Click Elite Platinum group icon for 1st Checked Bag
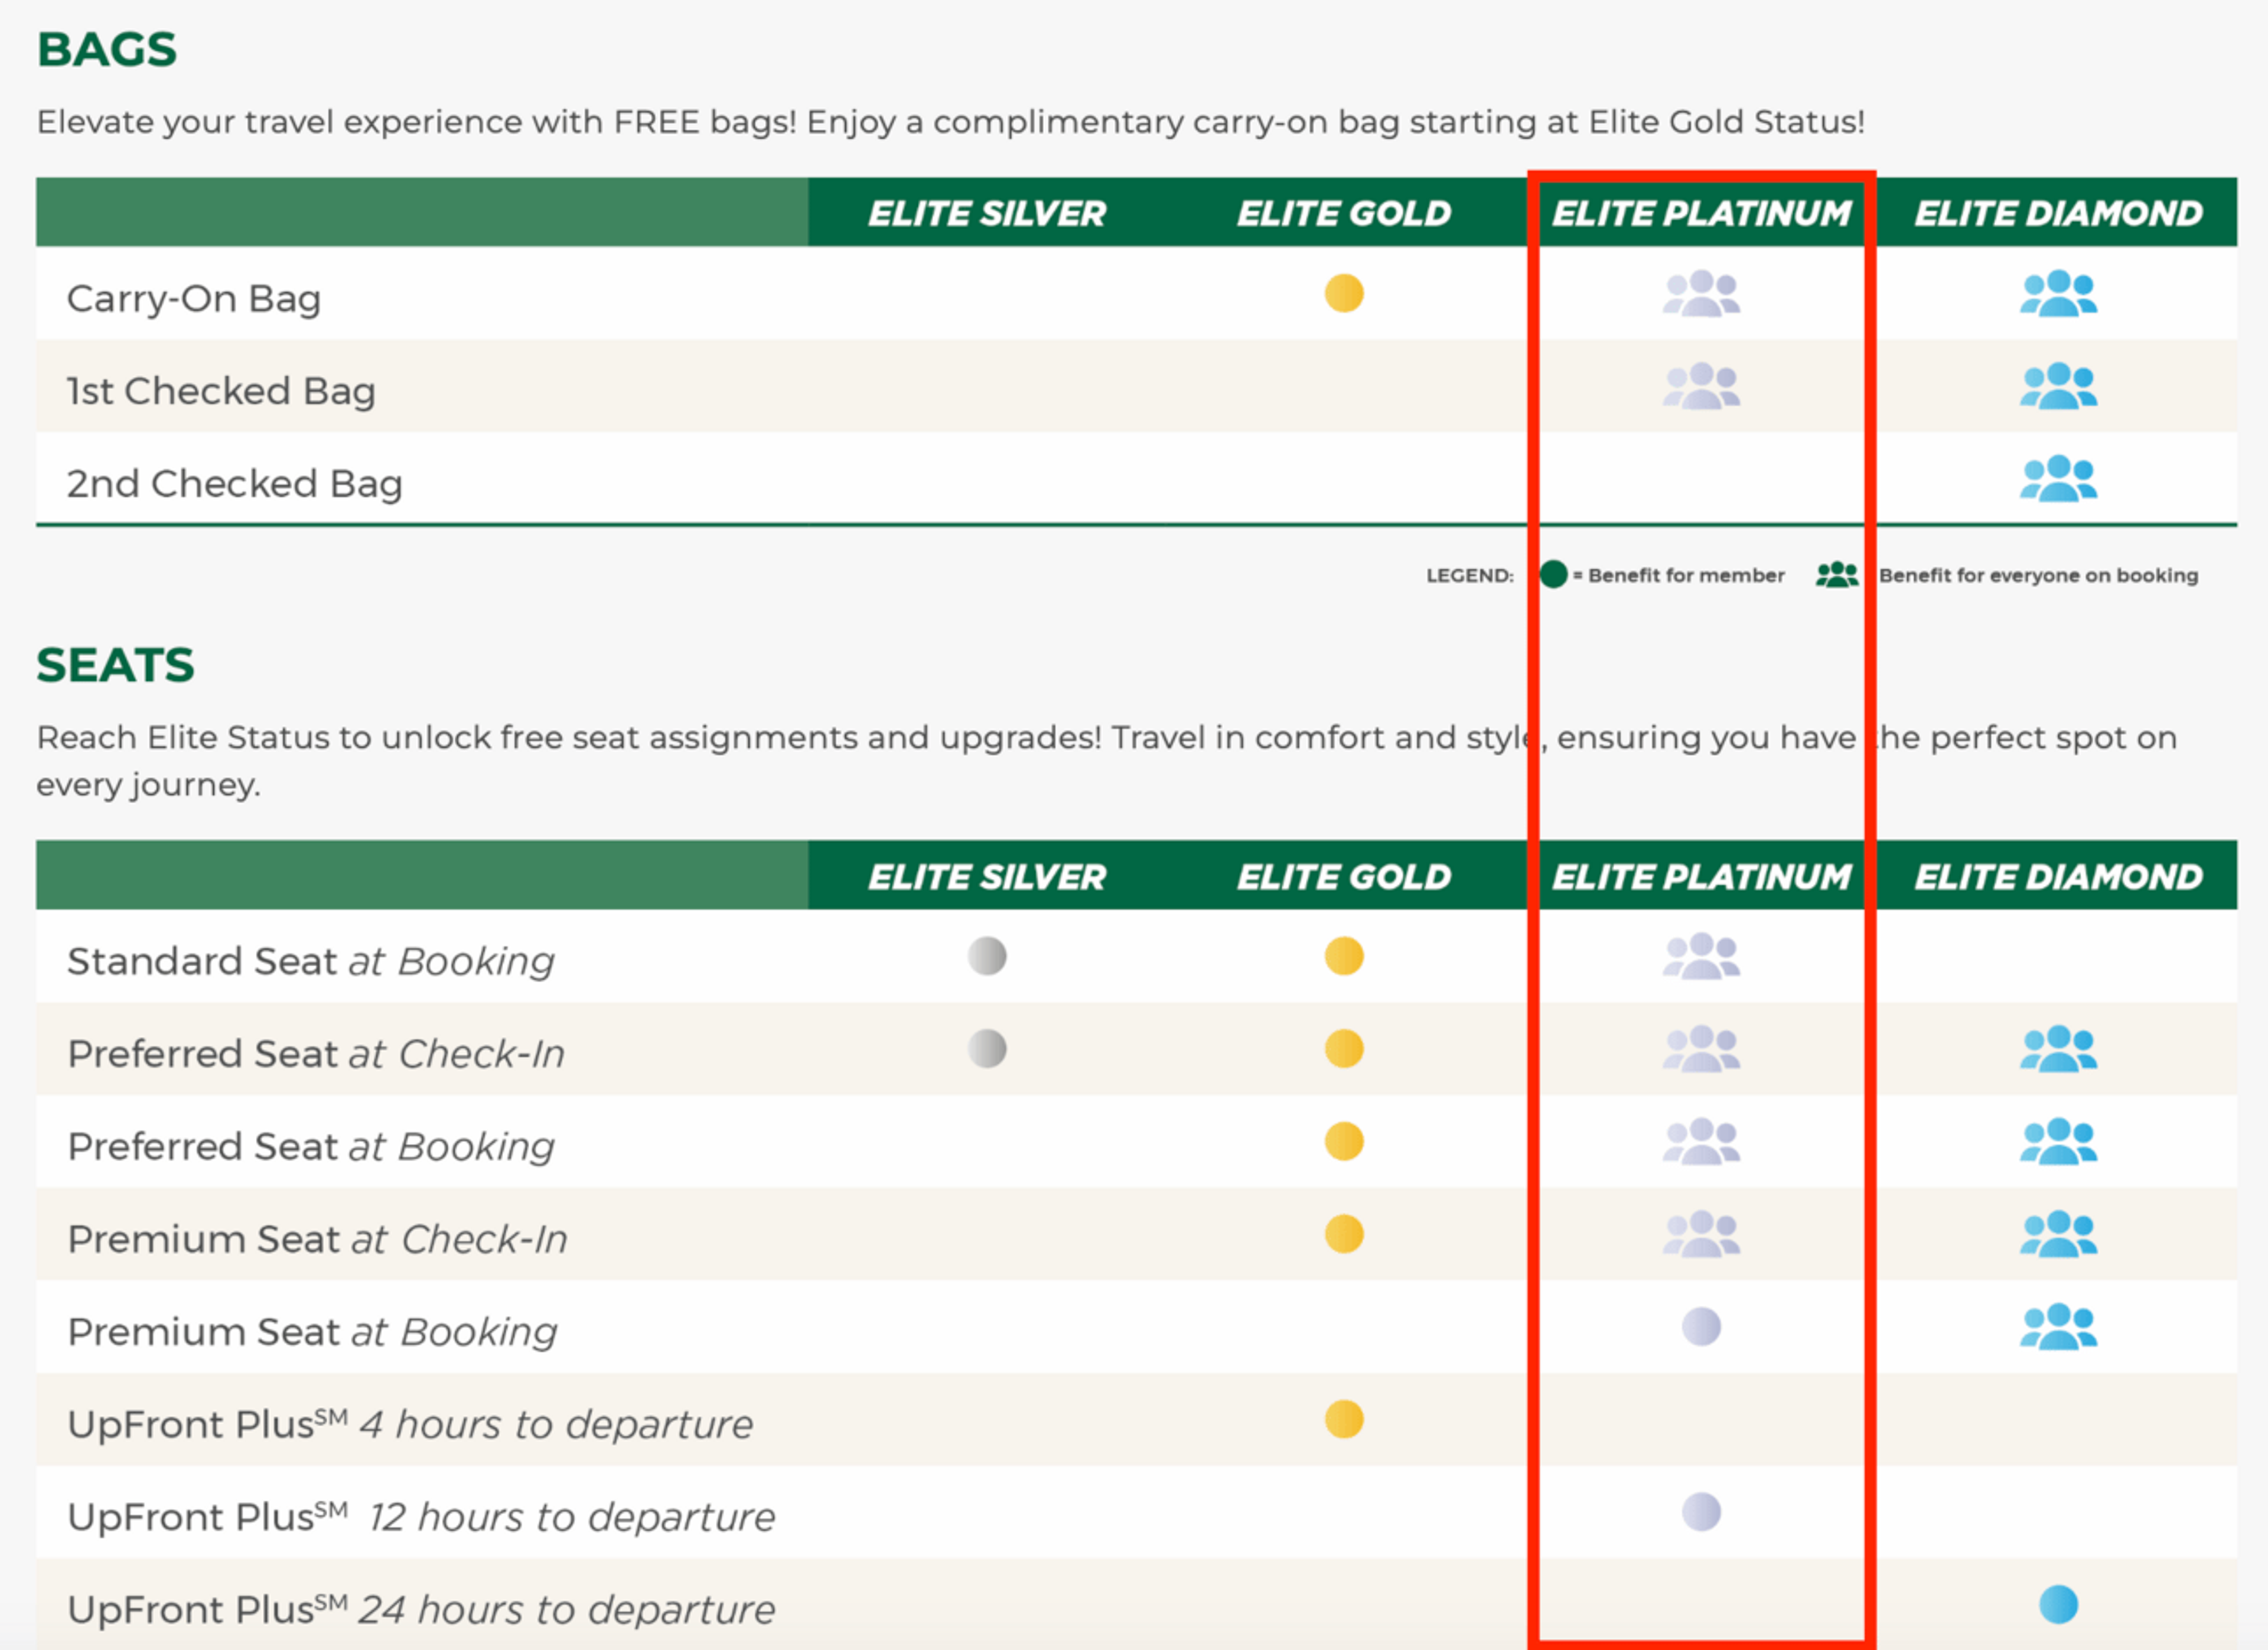Screen dimensions: 2268x1650 1700,386
